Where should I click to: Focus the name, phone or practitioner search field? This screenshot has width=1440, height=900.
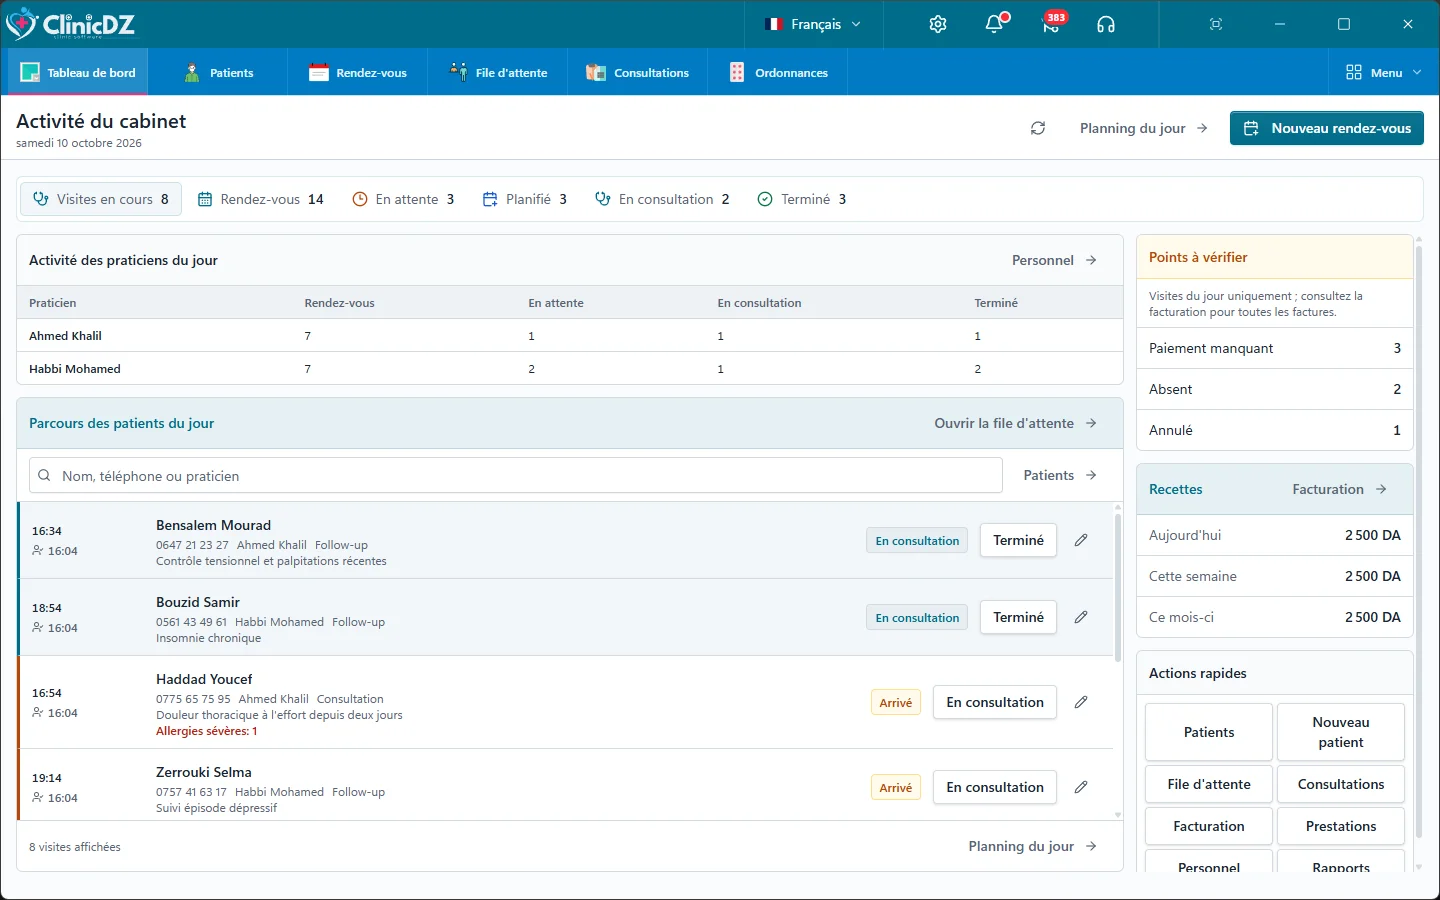point(516,476)
